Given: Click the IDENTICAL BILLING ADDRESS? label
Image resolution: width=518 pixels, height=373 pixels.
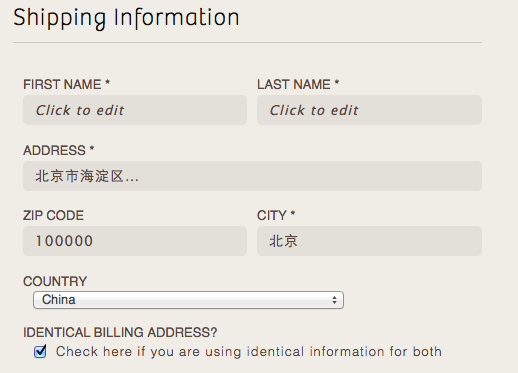Looking at the screenshot, I should click(x=120, y=332).
